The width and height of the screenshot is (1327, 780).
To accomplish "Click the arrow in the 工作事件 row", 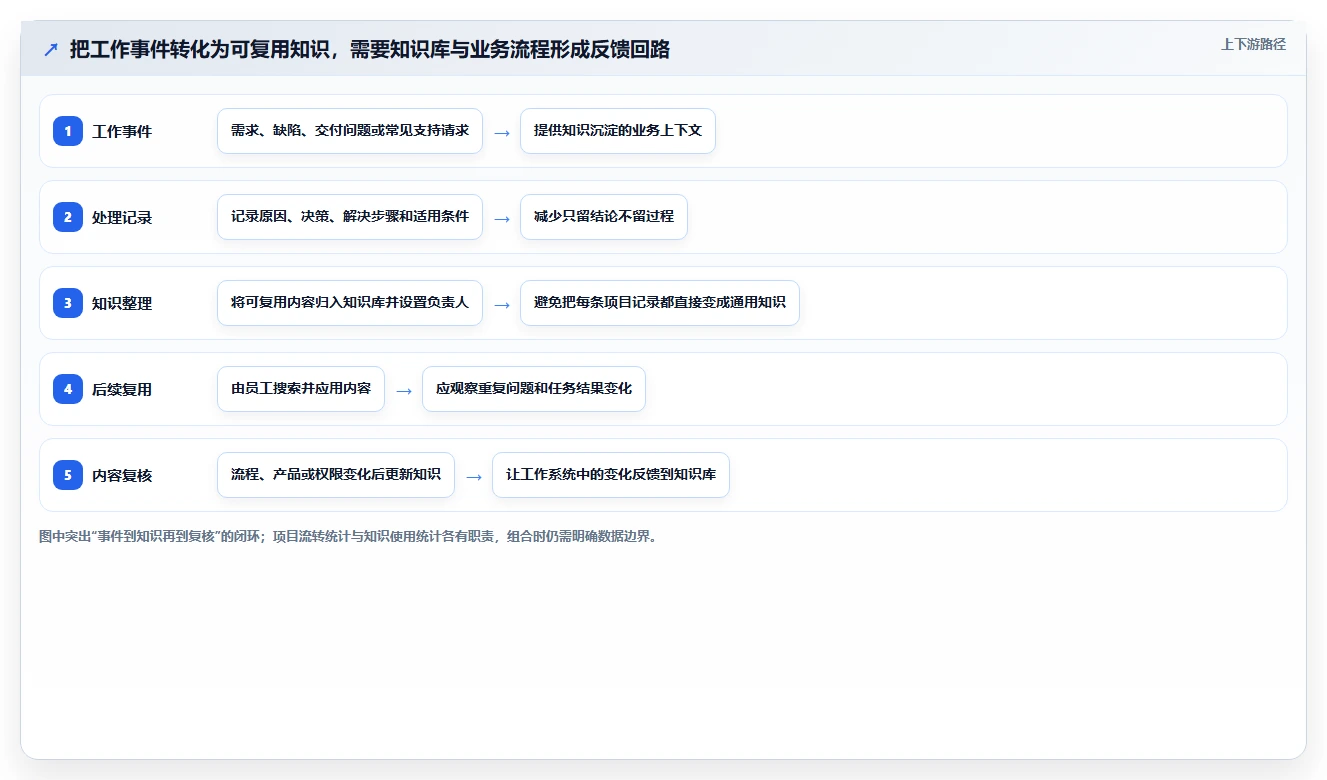I will pyautogui.click(x=502, y=132).
